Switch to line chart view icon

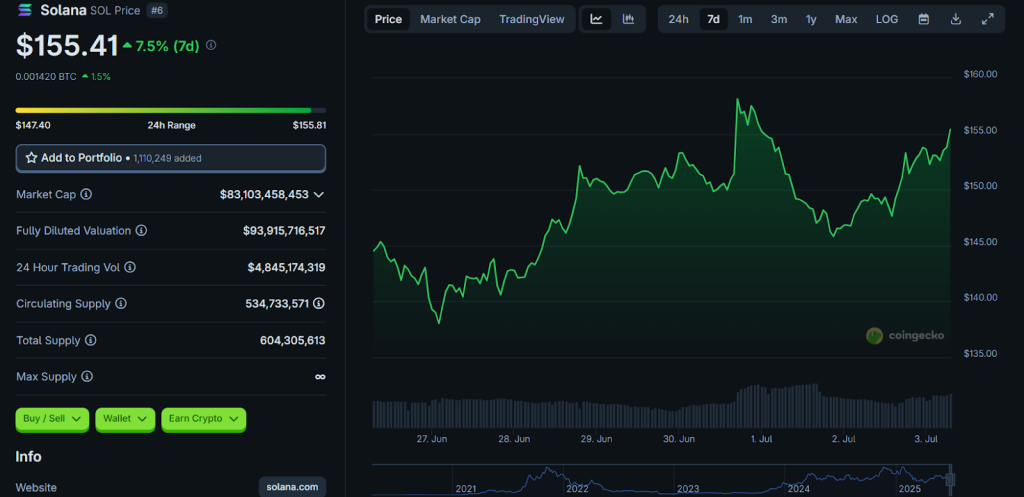(596, 19)
